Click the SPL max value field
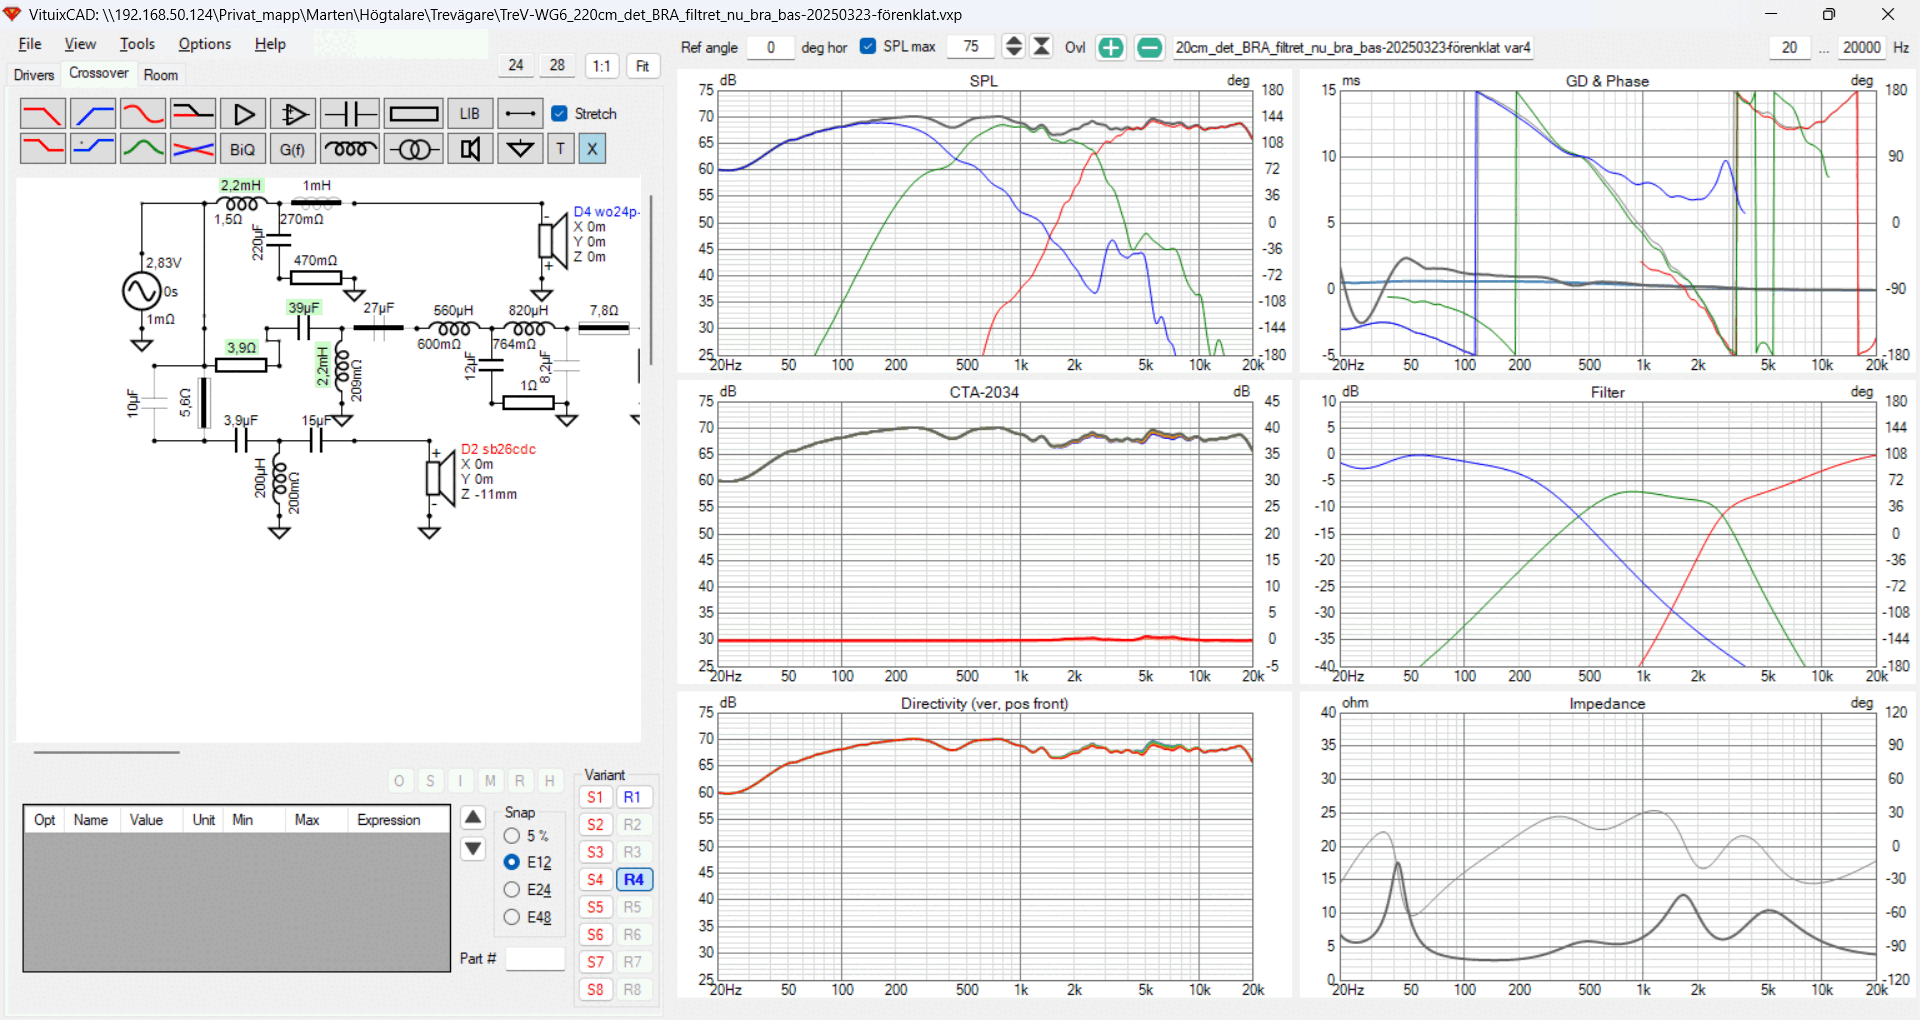This screenshot has height=1020, width=1920. pos(970,47)
